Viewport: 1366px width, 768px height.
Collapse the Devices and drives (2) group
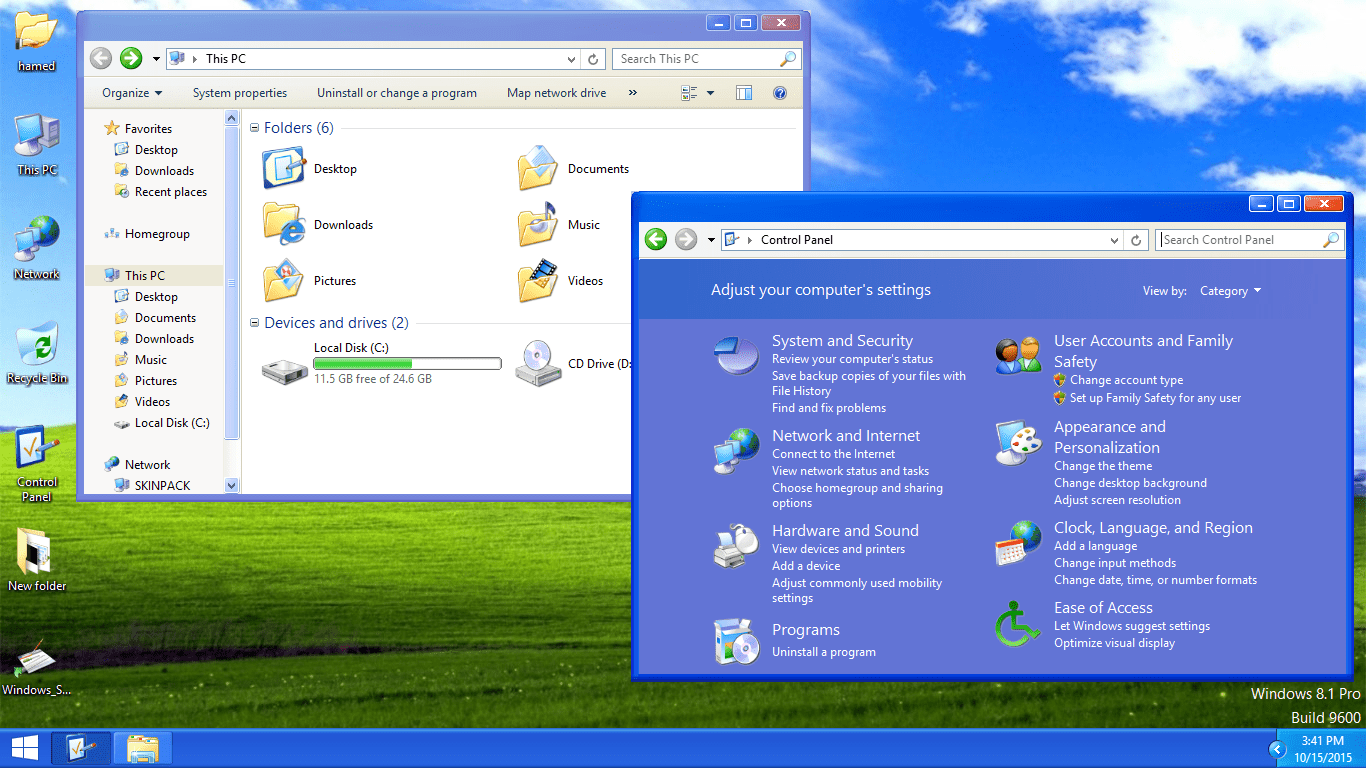pyautogui.click(x=255, y=323)
